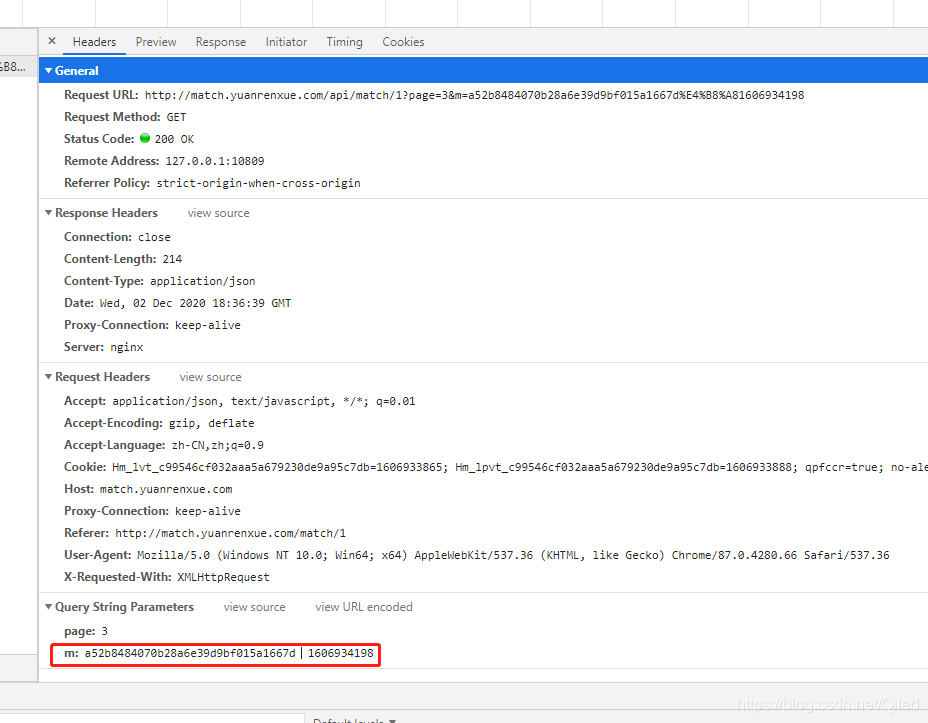Click the green status code indicator
928x723 pixels.
[x=145, y=138]
